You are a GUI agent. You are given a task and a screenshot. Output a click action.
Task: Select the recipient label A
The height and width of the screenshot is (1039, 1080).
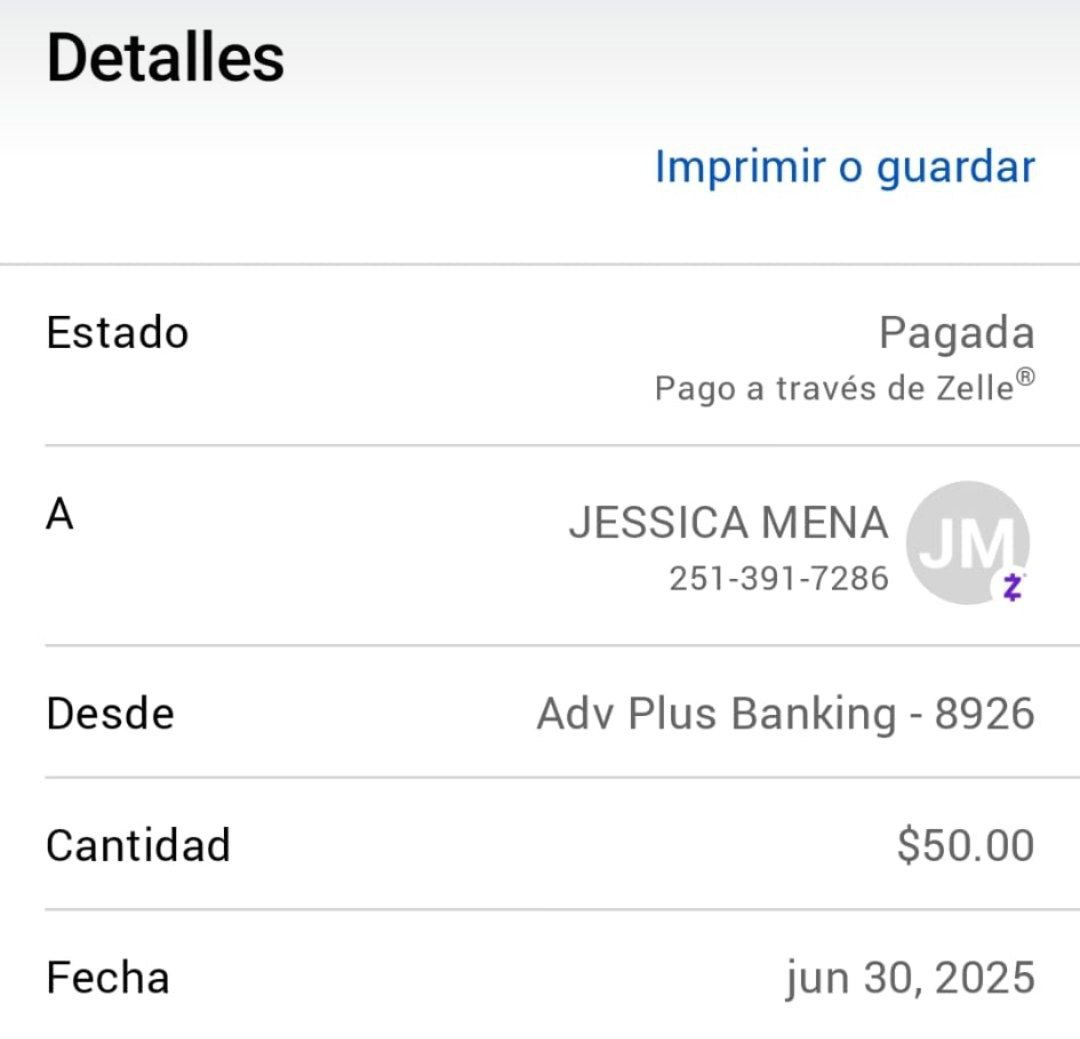click(x=60, y=516)
